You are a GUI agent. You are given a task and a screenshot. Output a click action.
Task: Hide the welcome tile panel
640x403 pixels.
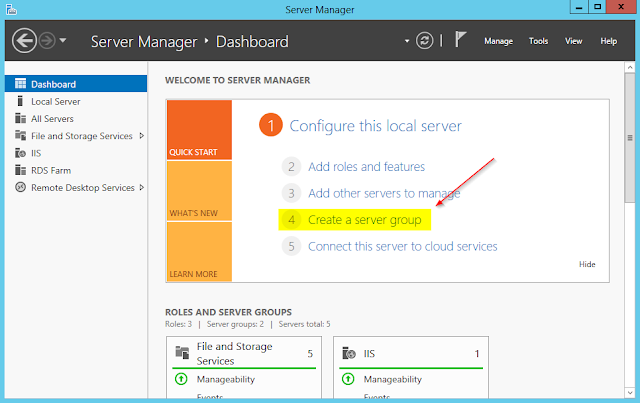coord(587,264)
